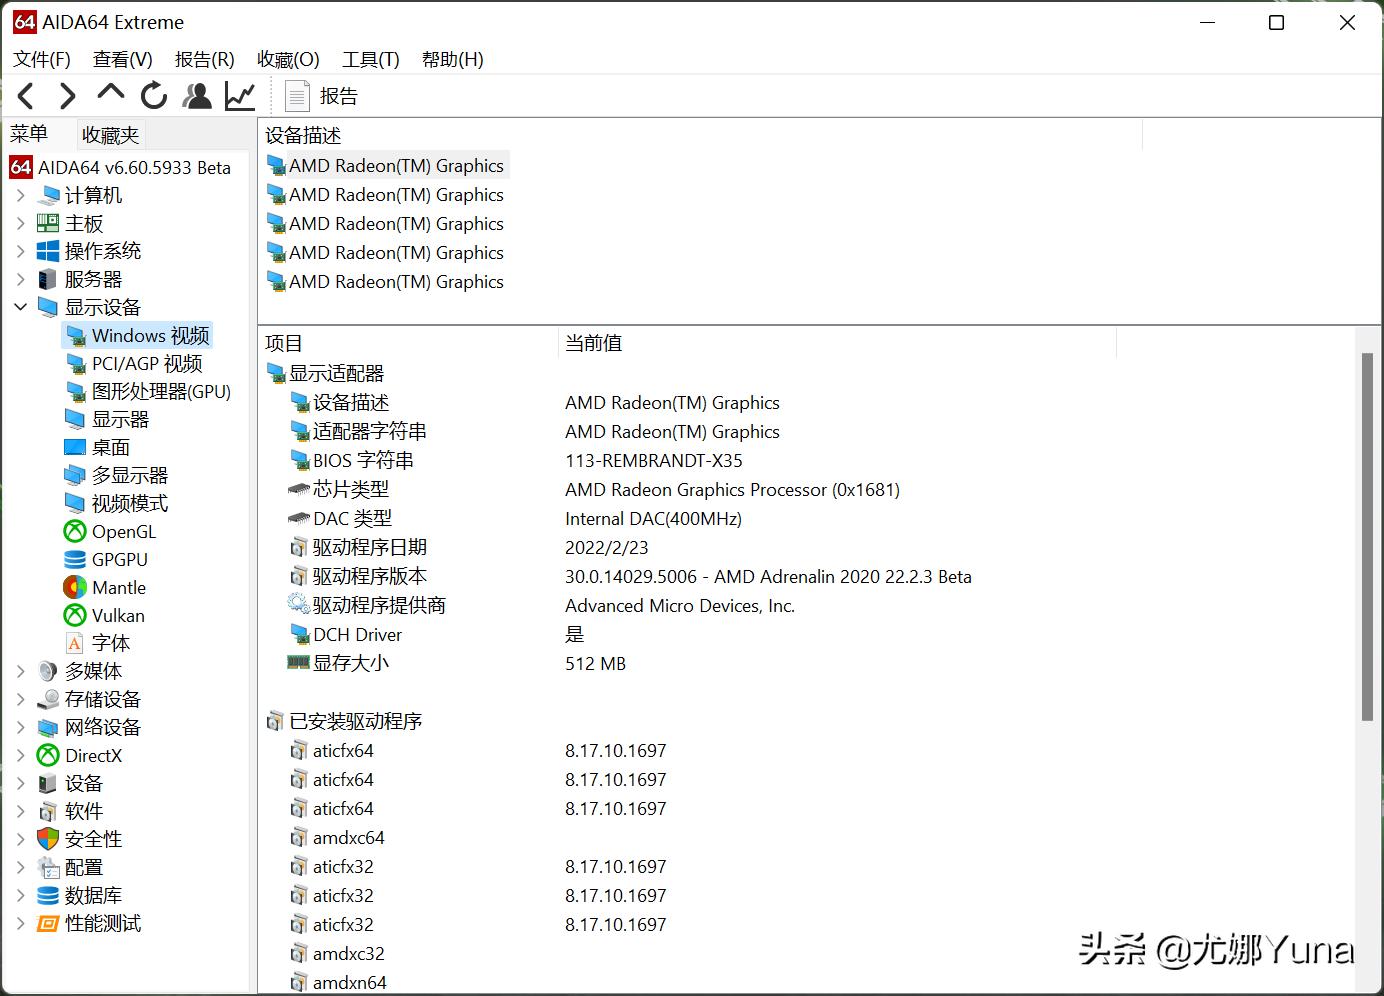
Task: Collapse the 显示设备 tree node
Action: (21, 307)
